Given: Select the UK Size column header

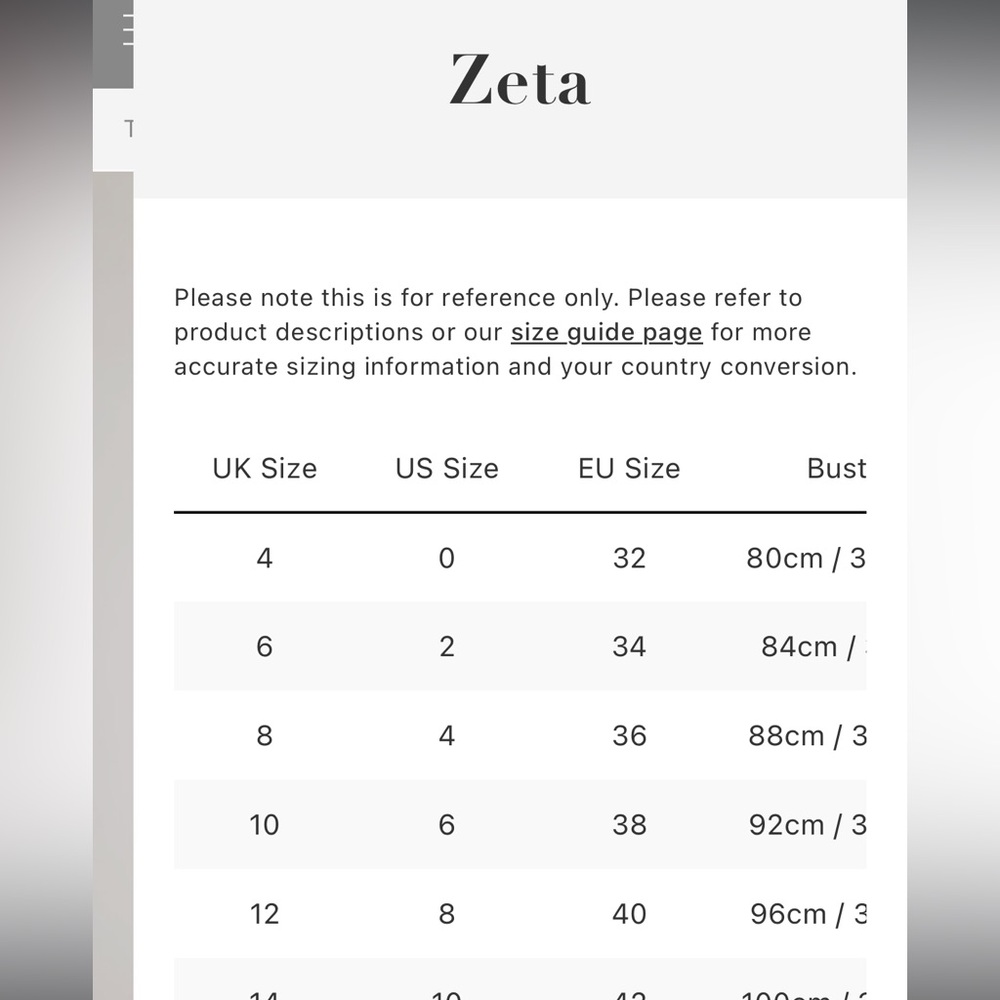Looking at the screenshot, I should (x=265, y=469).
